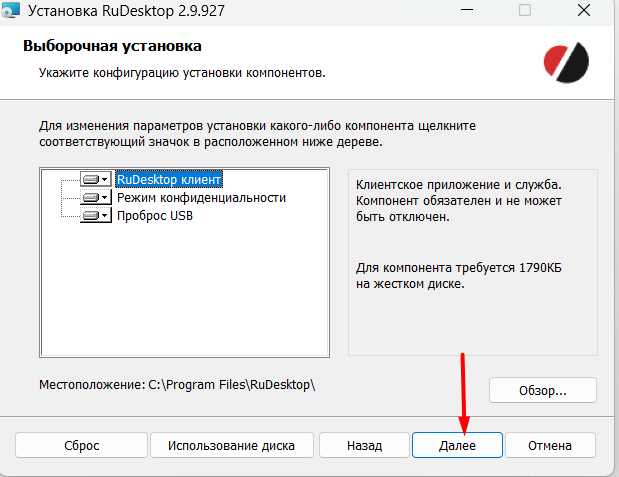The height and width of the screenshot is (477, 619).
Task: Open Использование диска disk usage
Action: [231, 445]
